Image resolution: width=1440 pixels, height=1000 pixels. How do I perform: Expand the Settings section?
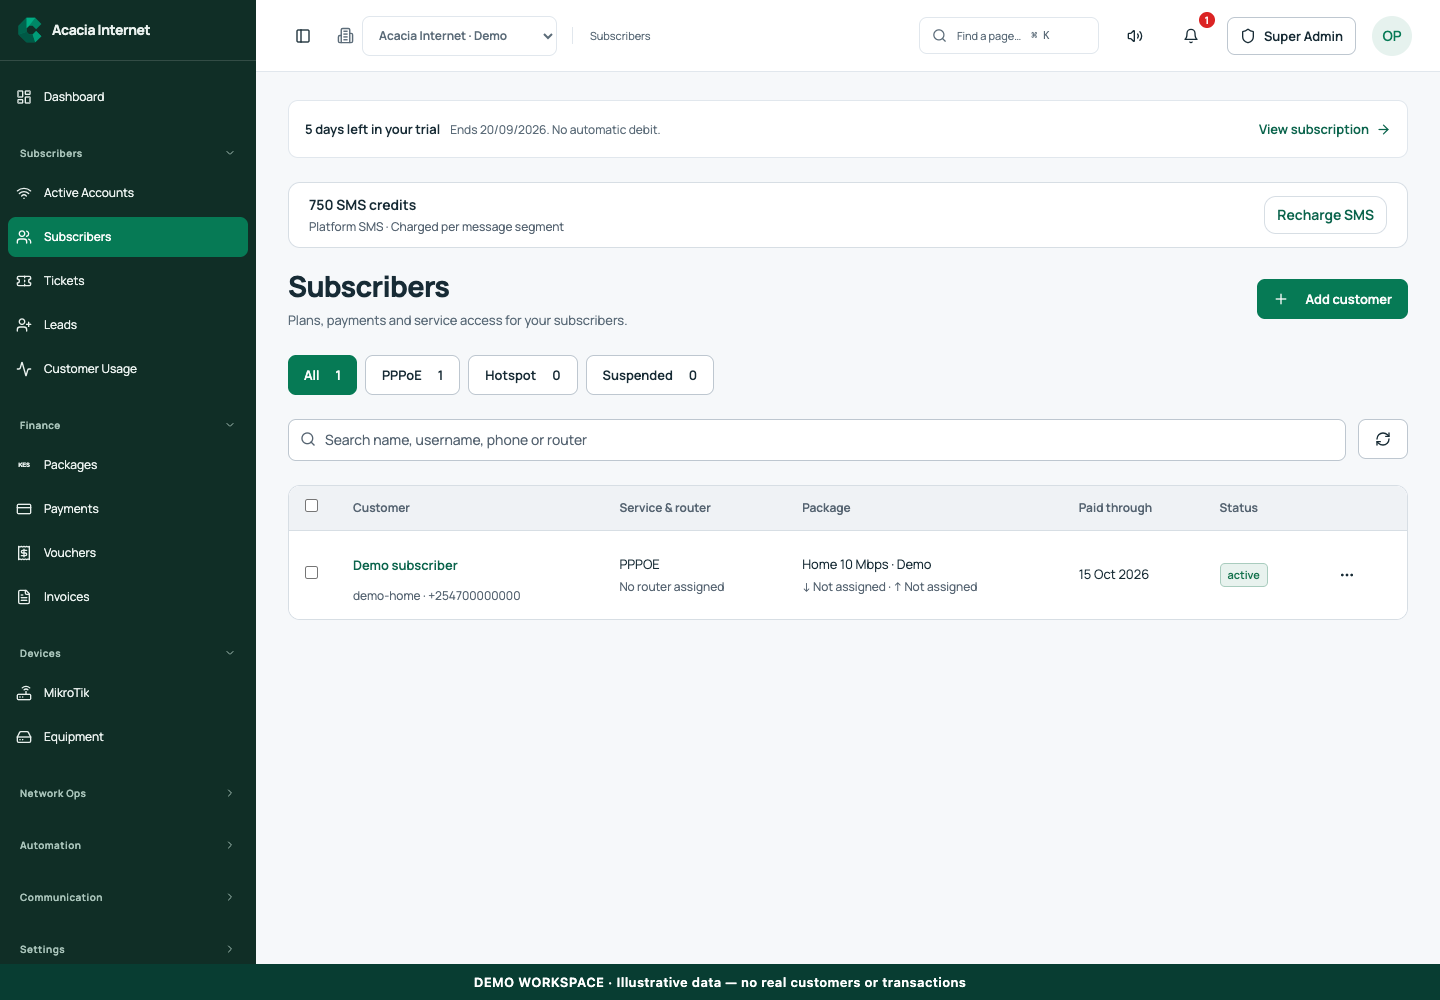click(x=128, y=949)
